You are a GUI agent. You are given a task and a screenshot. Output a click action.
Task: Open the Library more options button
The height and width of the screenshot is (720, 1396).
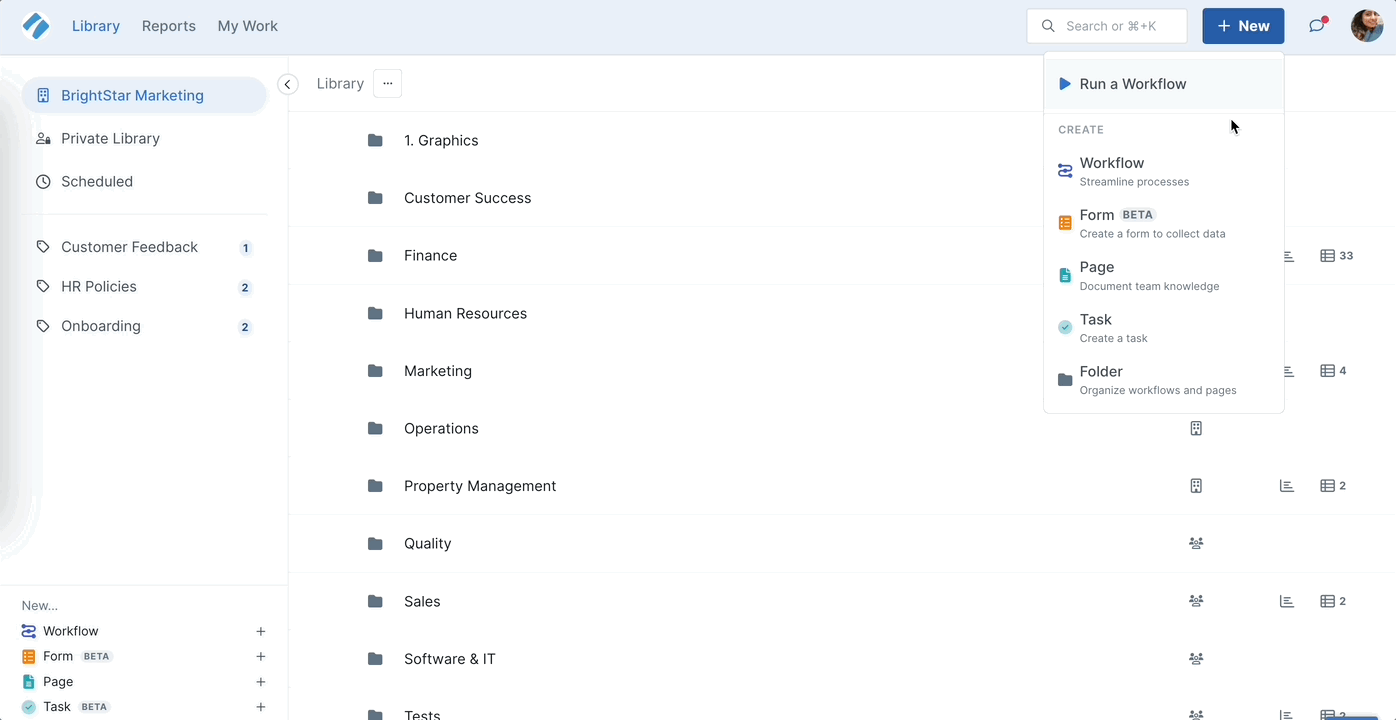point(387,83)
